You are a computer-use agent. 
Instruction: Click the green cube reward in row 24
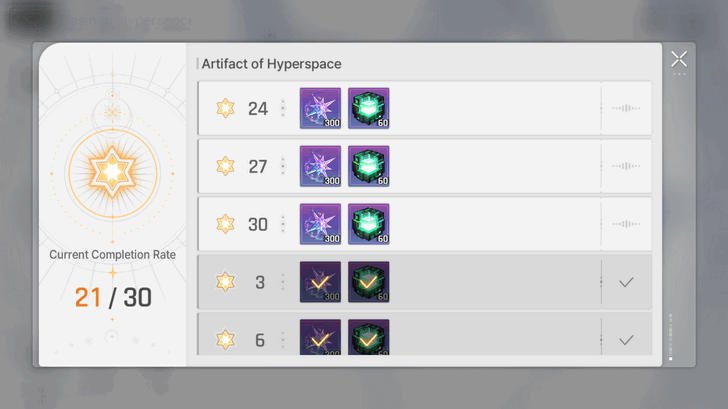coord(369,108)
